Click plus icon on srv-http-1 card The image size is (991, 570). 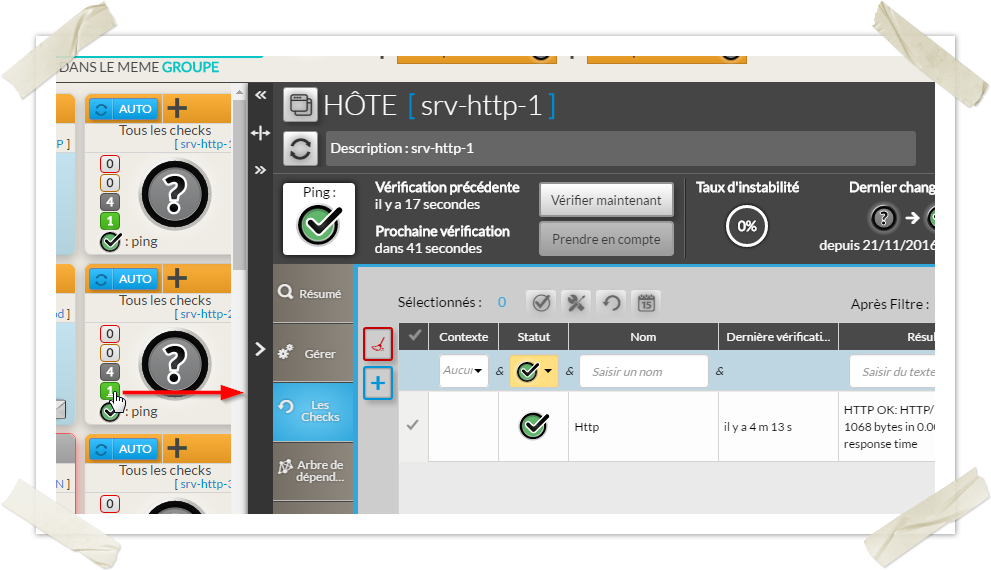(177, 109)
